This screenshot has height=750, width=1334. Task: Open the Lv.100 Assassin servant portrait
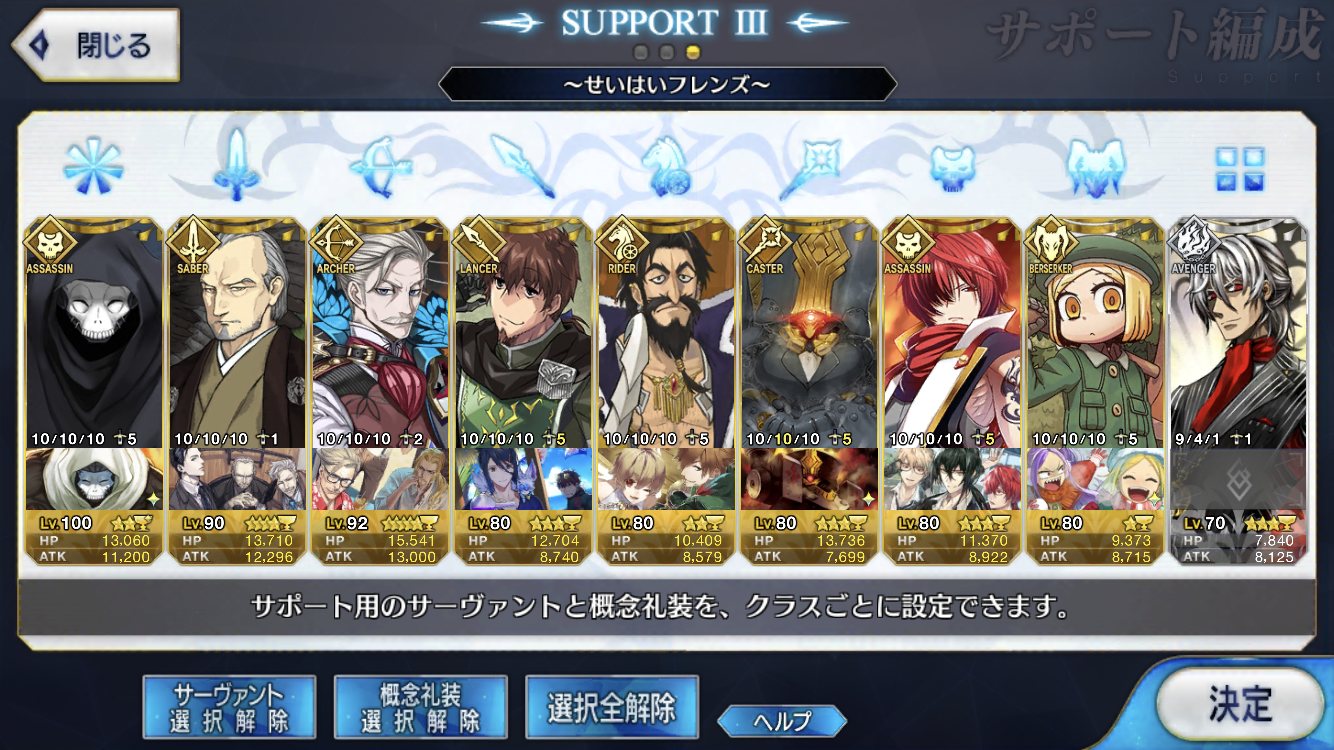[x=94, y=332]
